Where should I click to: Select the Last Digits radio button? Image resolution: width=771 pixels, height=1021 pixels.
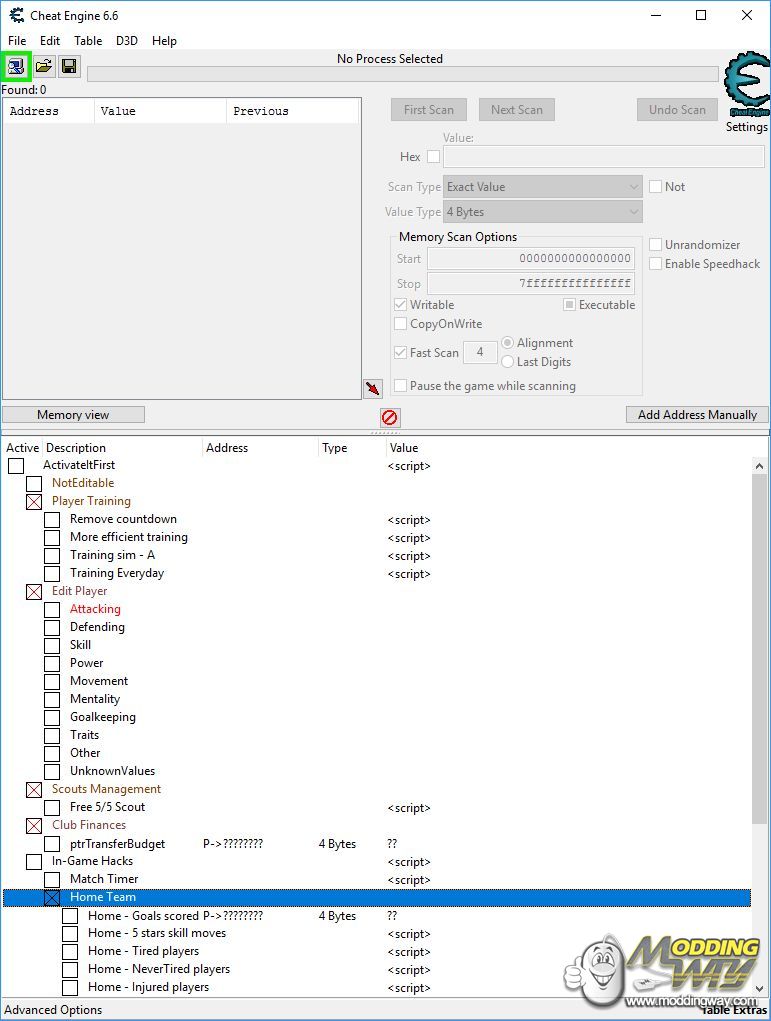(508, 362)
